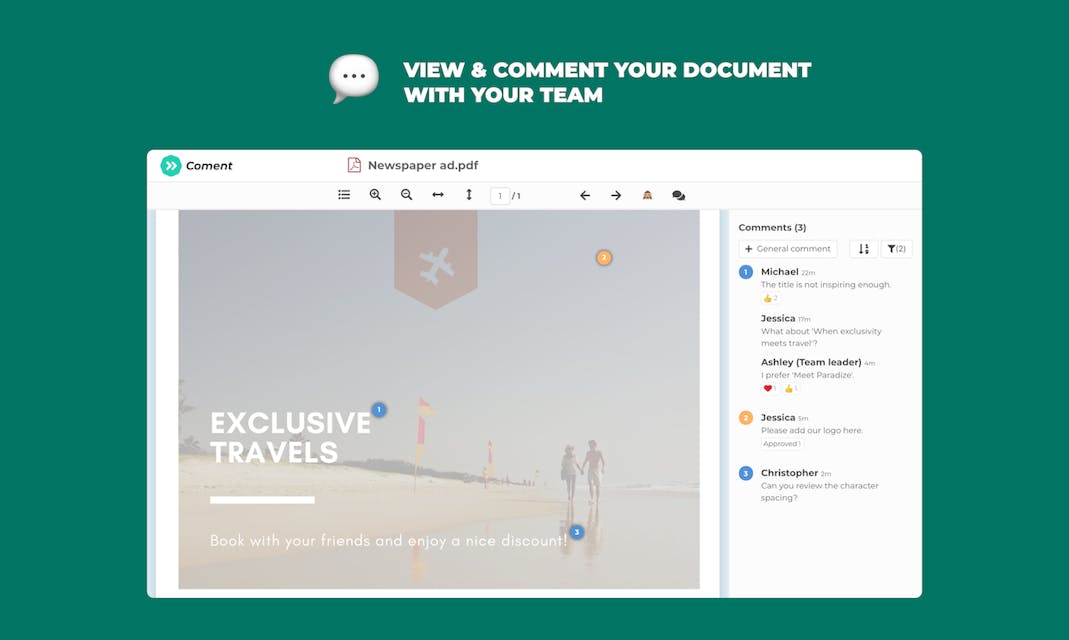Viewport: 1069px width, 640px height.
Task: Toggle thumbs-up reaction on Michael's comment
Action: [770, 299]
